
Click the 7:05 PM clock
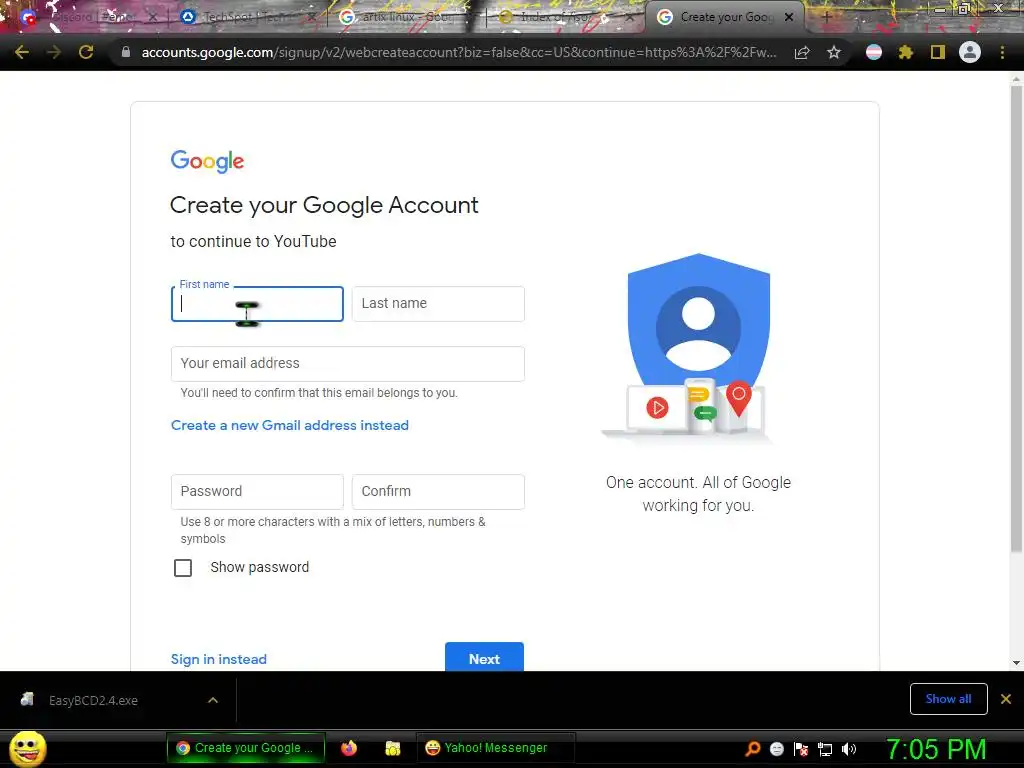(x=936, y=749)
